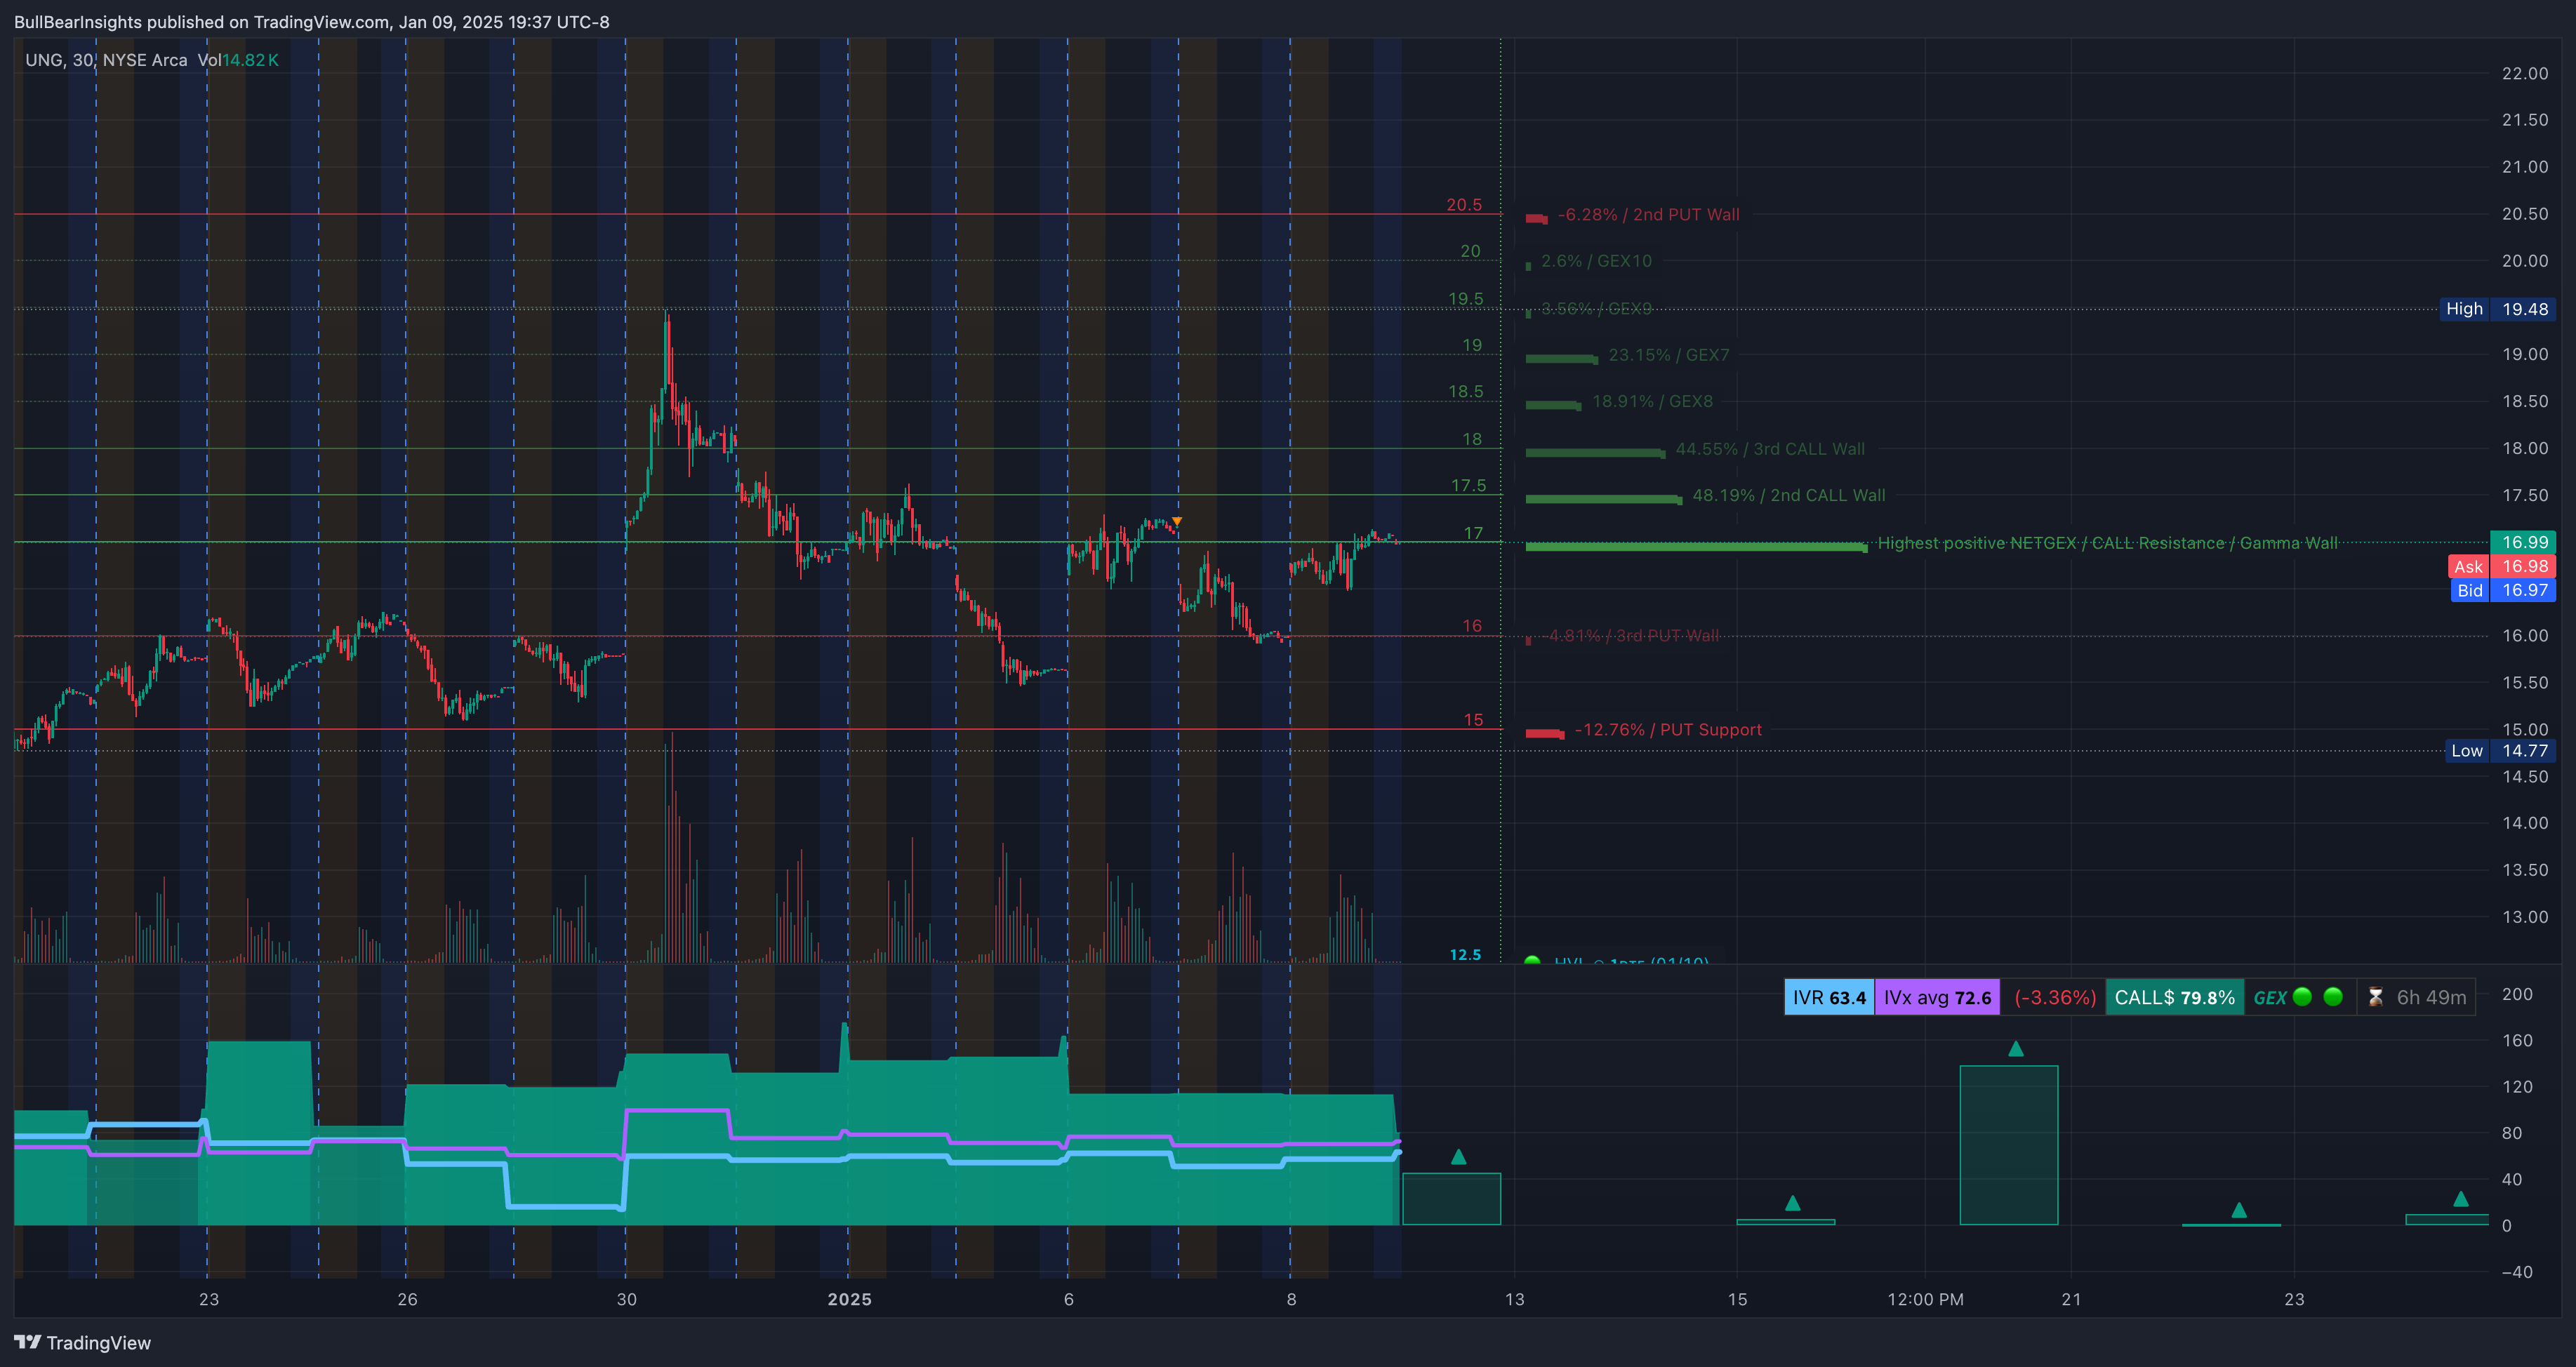Click the triangle at the far right edge of the lower pane
2576x1367 pixels.
[x=2461, y=1198]
